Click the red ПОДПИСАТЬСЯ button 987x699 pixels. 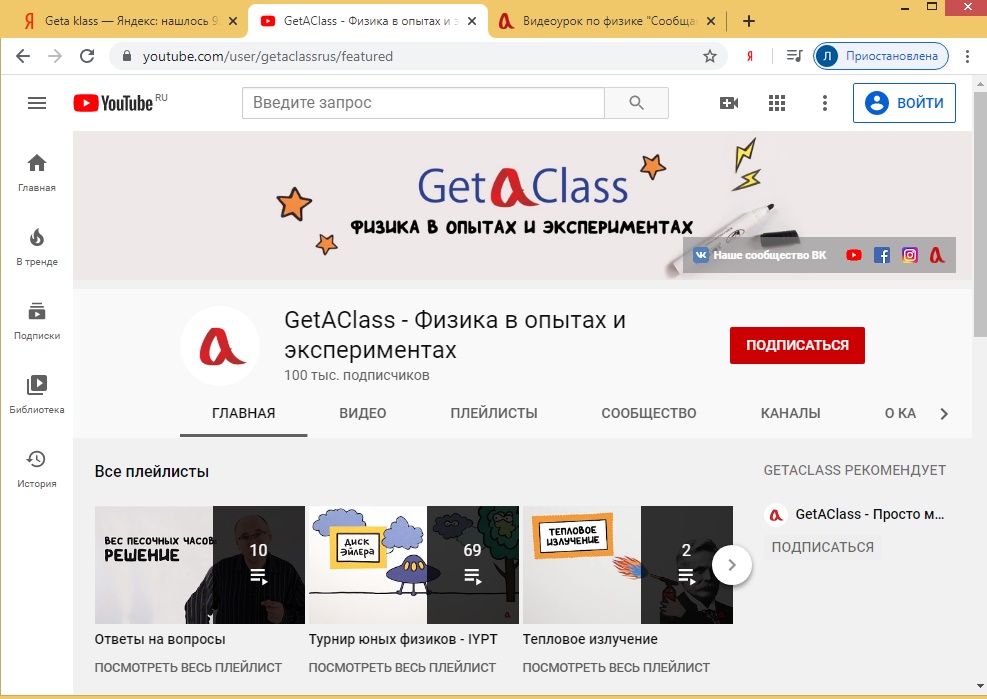798,345
